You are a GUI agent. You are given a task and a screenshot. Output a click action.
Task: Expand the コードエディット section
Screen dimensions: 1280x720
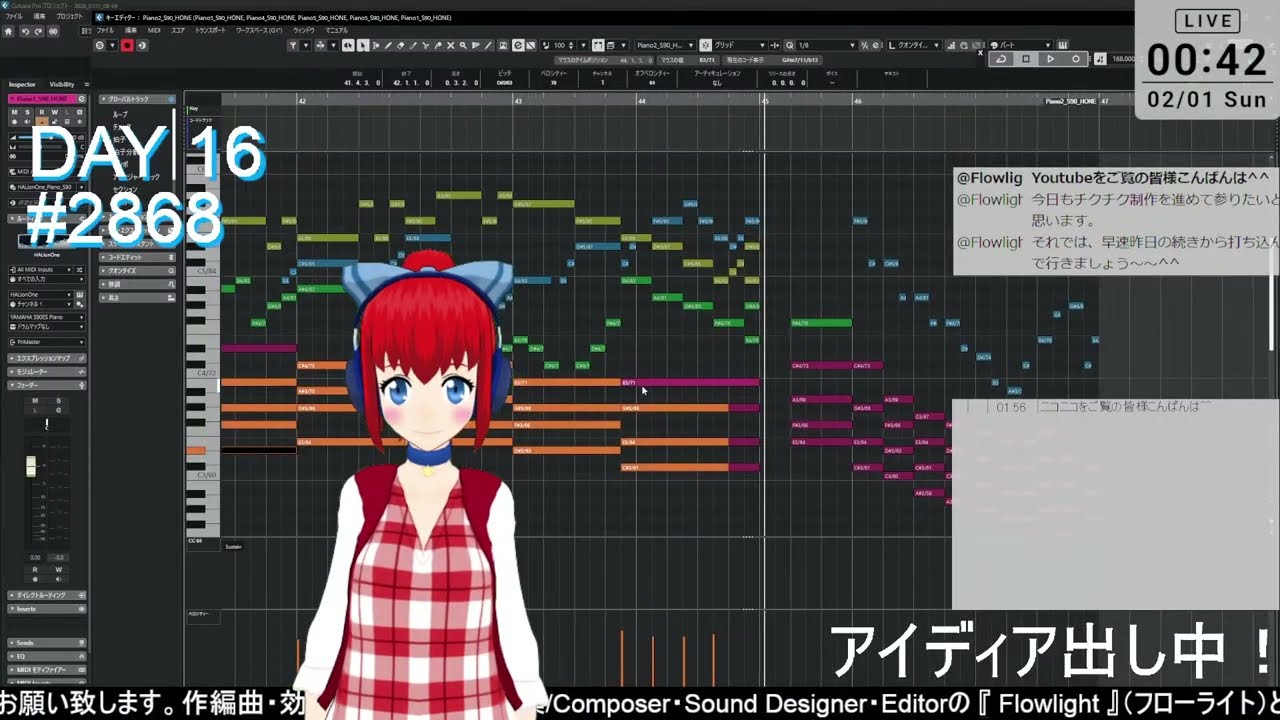click(x=137, y=257)
